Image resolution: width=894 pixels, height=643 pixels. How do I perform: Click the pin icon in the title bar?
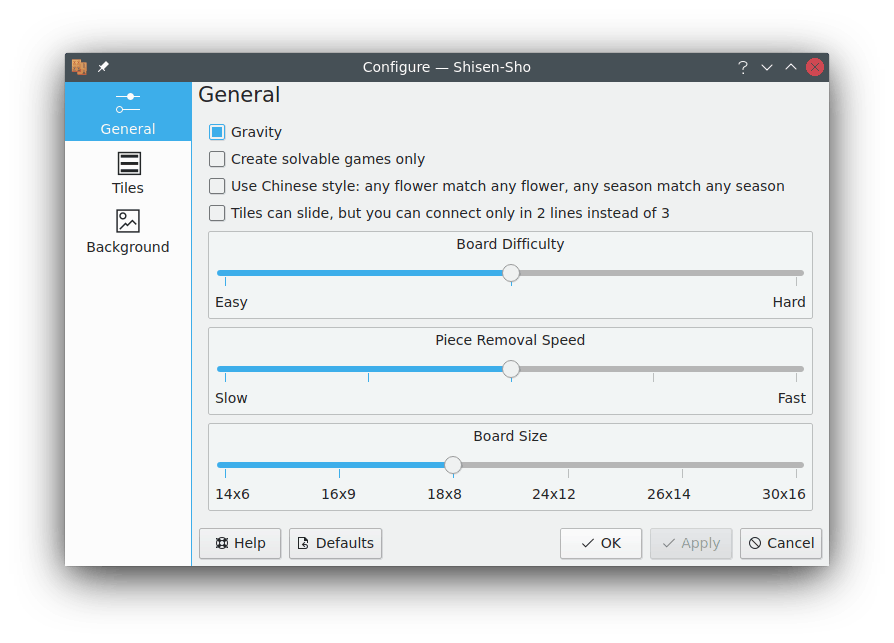point(103,67)
